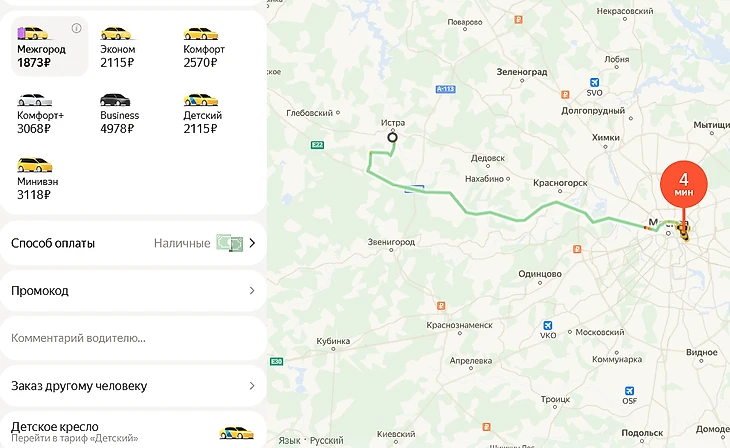Change map language via Язык Русский
The image size is (730, 448).
coord(311,440)
